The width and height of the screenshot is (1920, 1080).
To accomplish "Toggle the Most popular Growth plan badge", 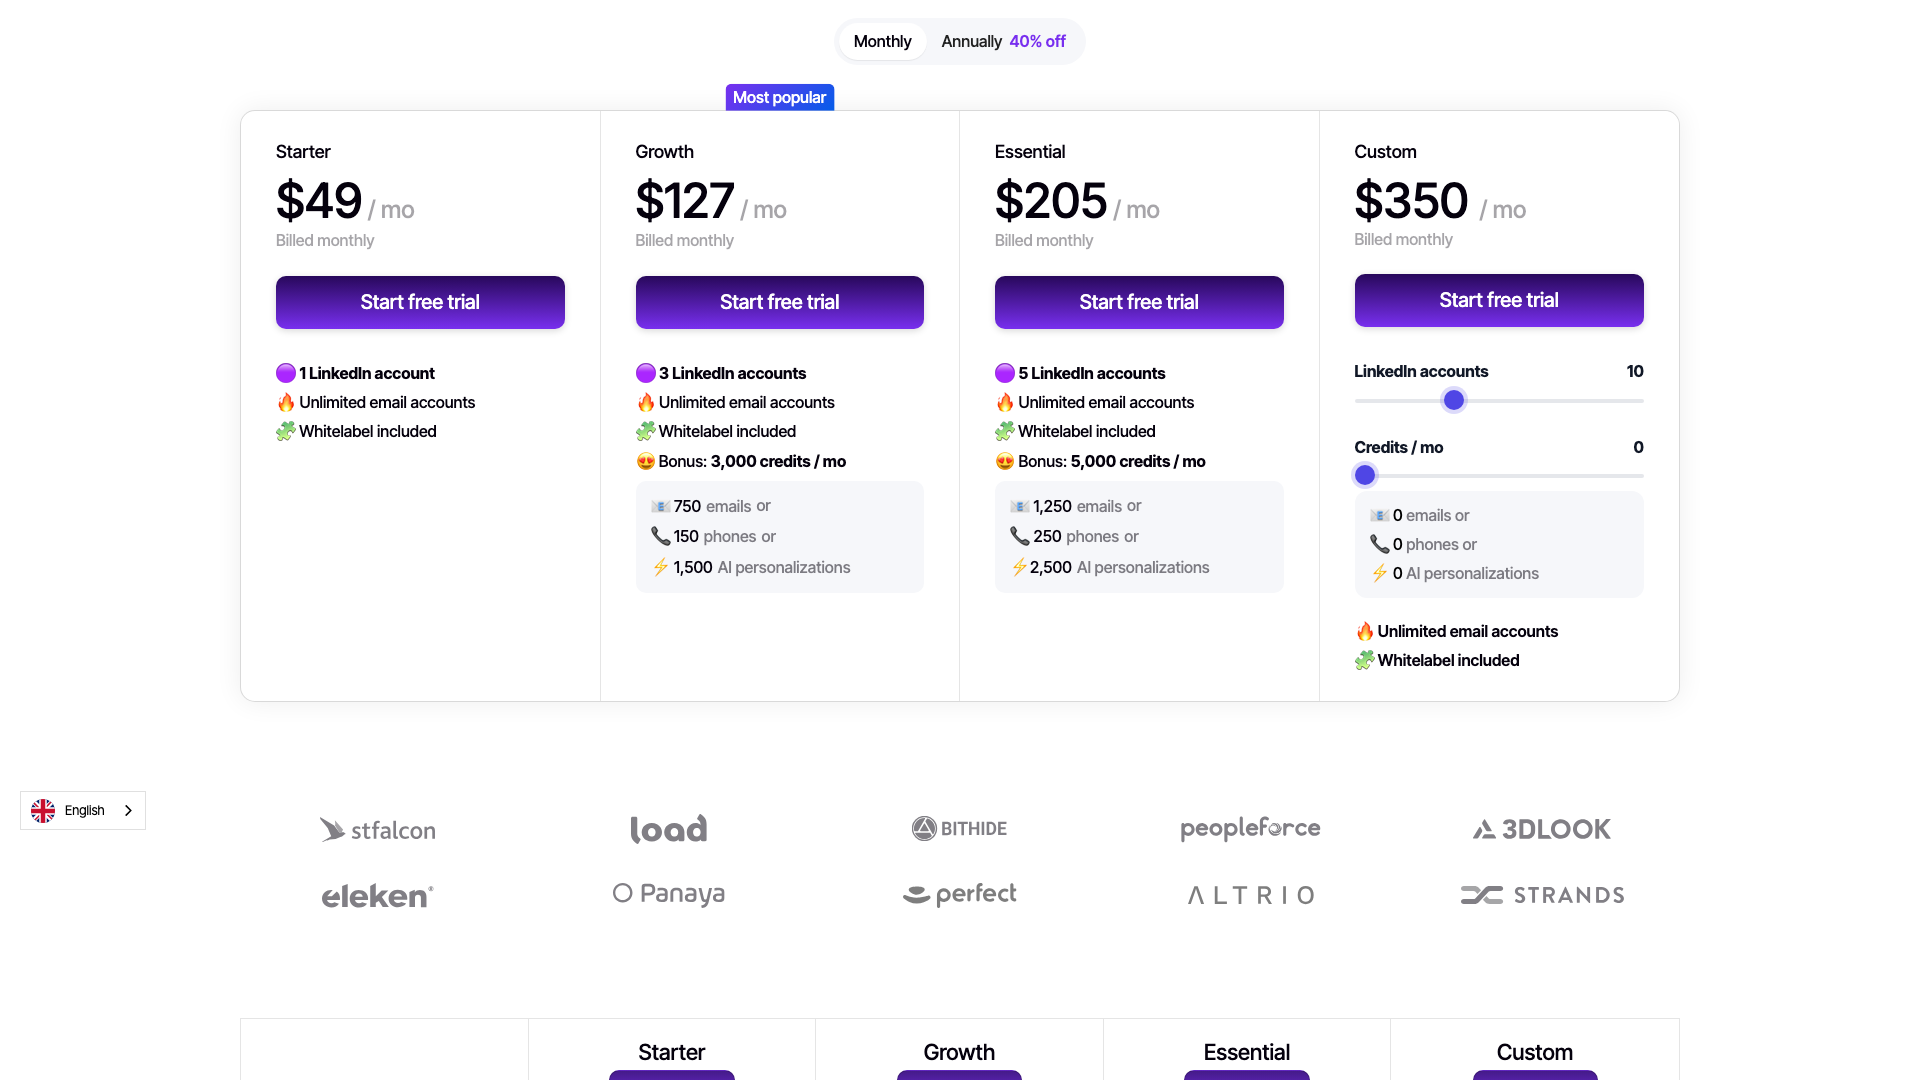I will coord(779,97).
